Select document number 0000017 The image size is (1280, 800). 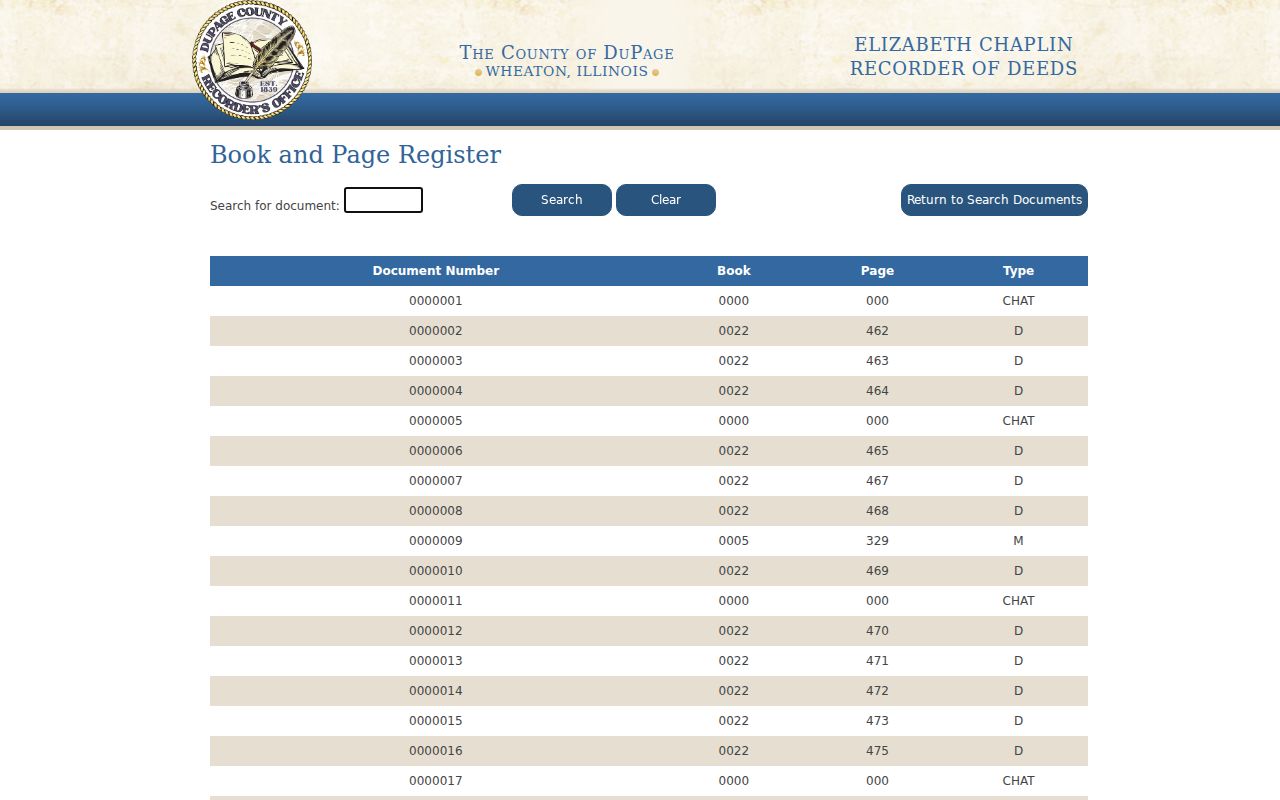436,781
